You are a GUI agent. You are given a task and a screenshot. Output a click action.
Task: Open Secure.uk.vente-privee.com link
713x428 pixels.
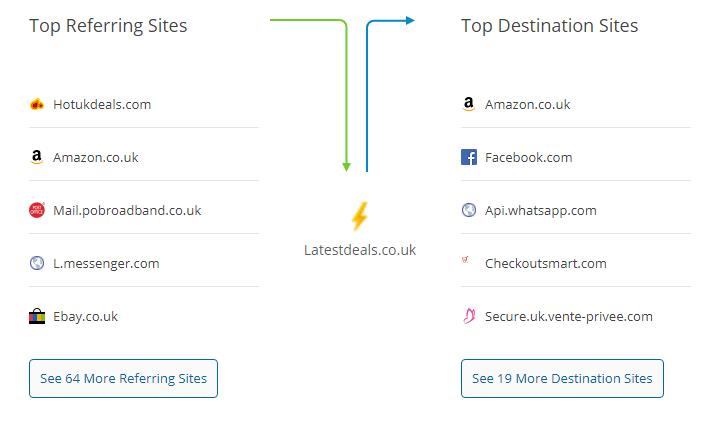coord(568,316)
